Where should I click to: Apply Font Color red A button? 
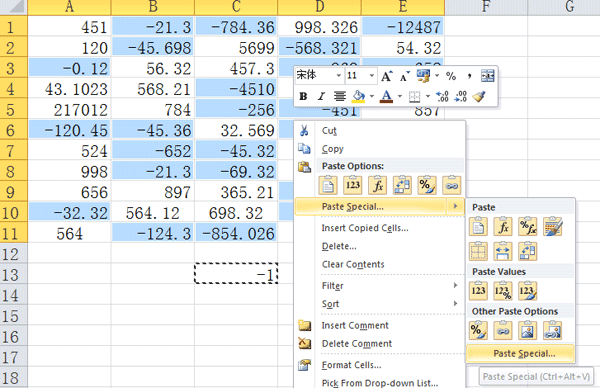tap(386, 96)
